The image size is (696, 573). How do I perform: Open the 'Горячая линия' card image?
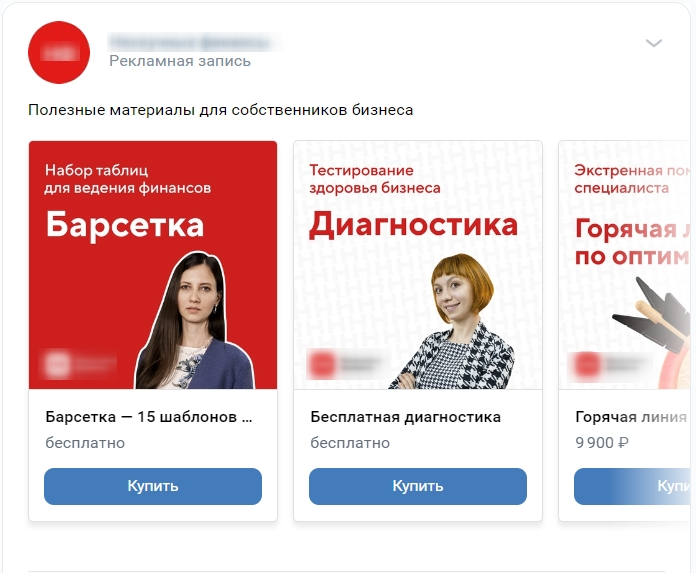[627, 265]
